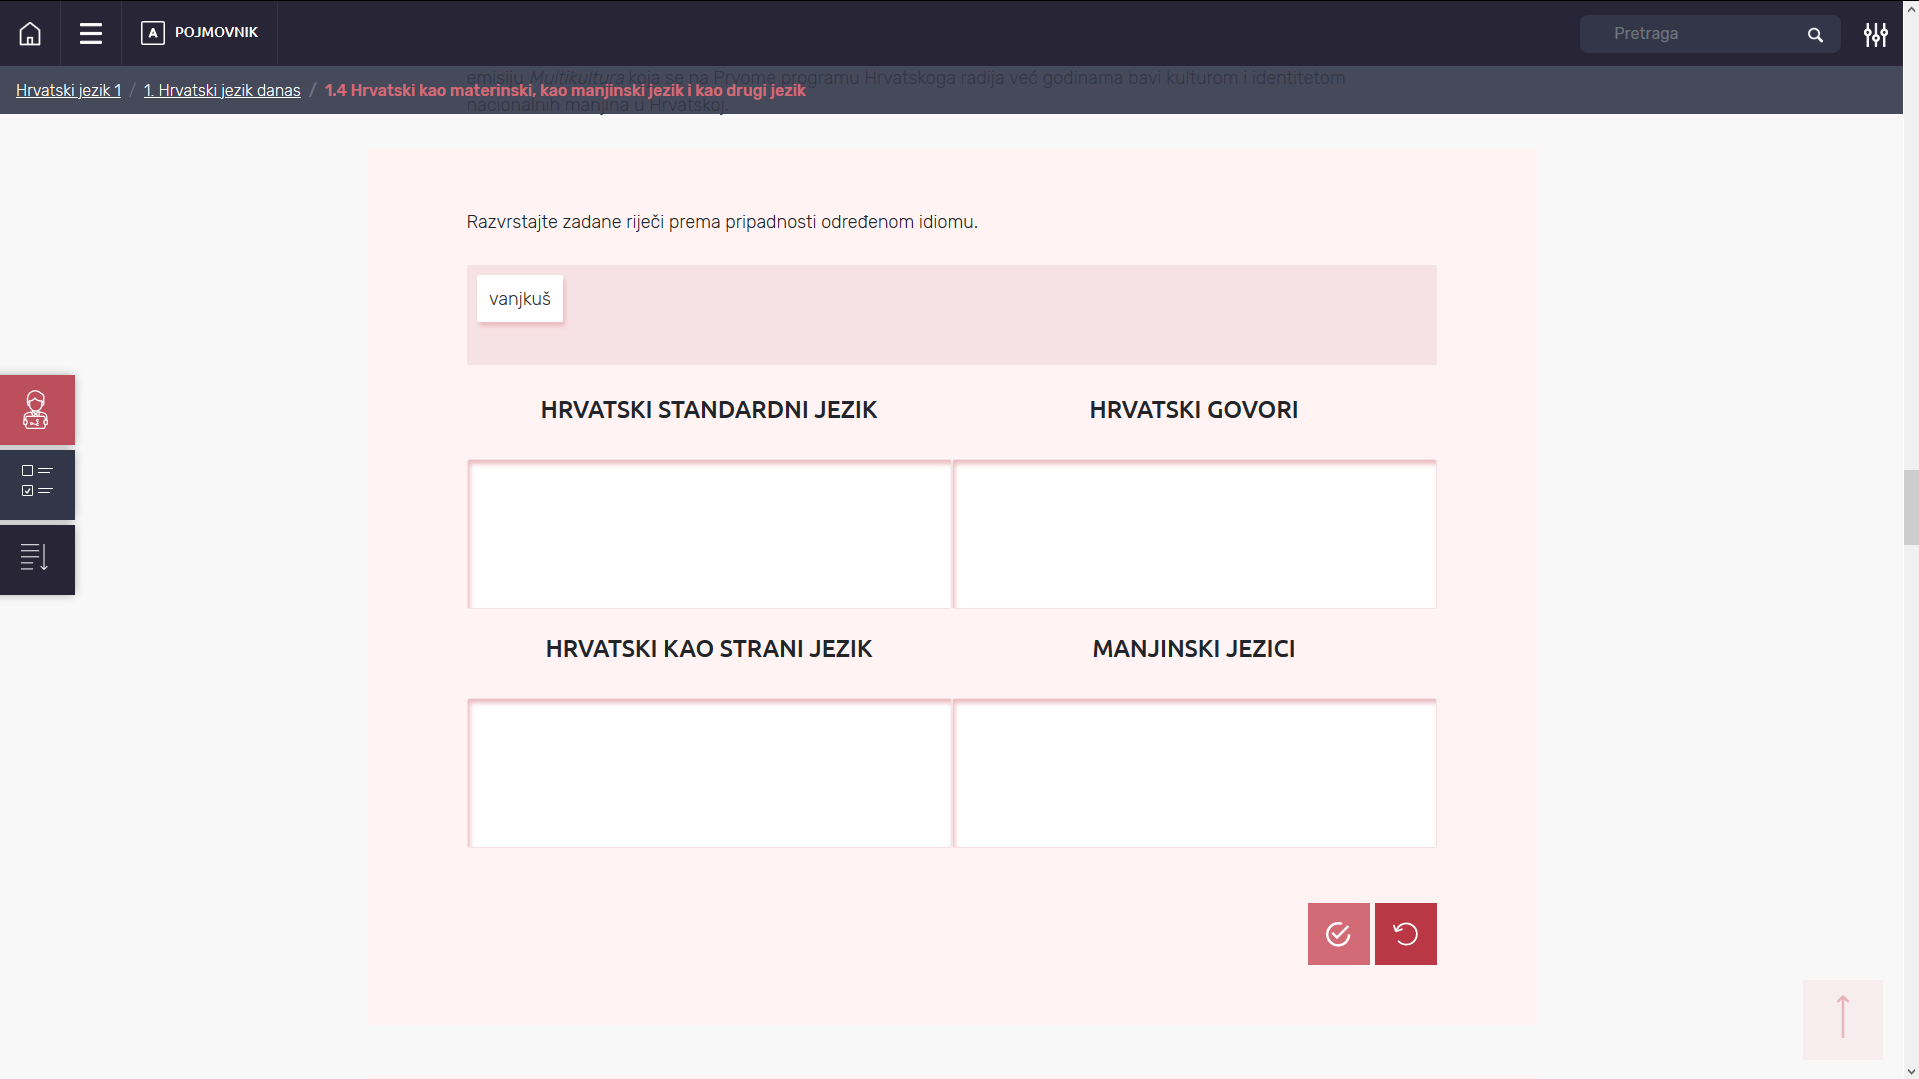1919x1079 pixels.
Task: Open the Hrvatski jezik 1 breadcrumb link
Action: point(68,91)
